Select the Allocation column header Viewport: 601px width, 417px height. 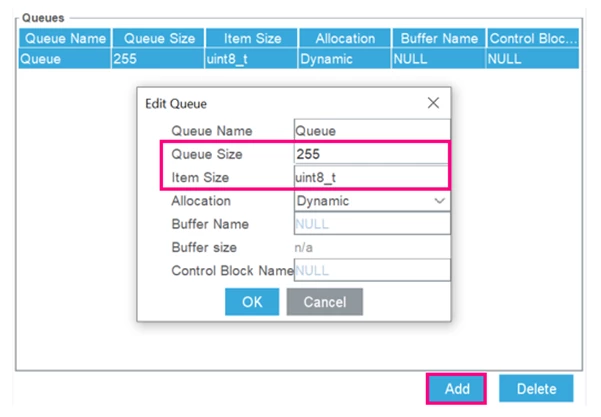click(345, 38)
